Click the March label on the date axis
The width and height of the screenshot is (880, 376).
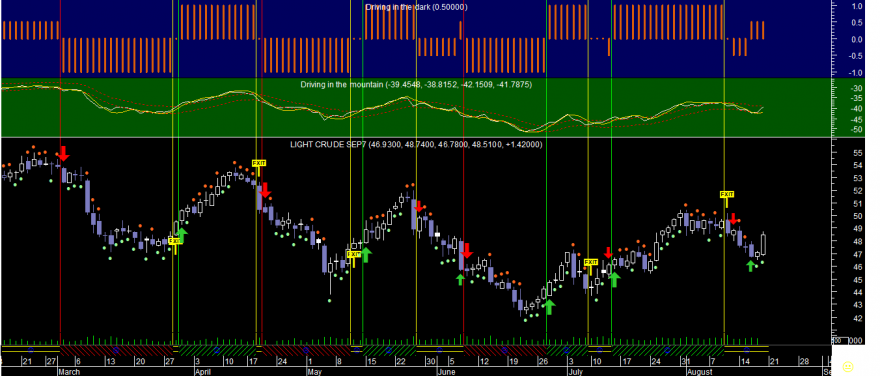(x=69, y=372)
